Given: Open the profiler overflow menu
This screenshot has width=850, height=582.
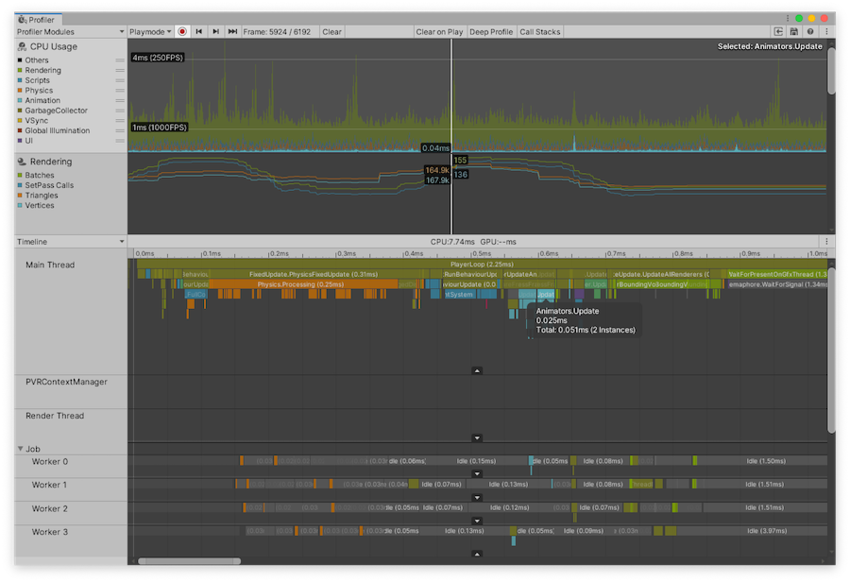Looking at the screenshot, I should (x=827, y=31).
